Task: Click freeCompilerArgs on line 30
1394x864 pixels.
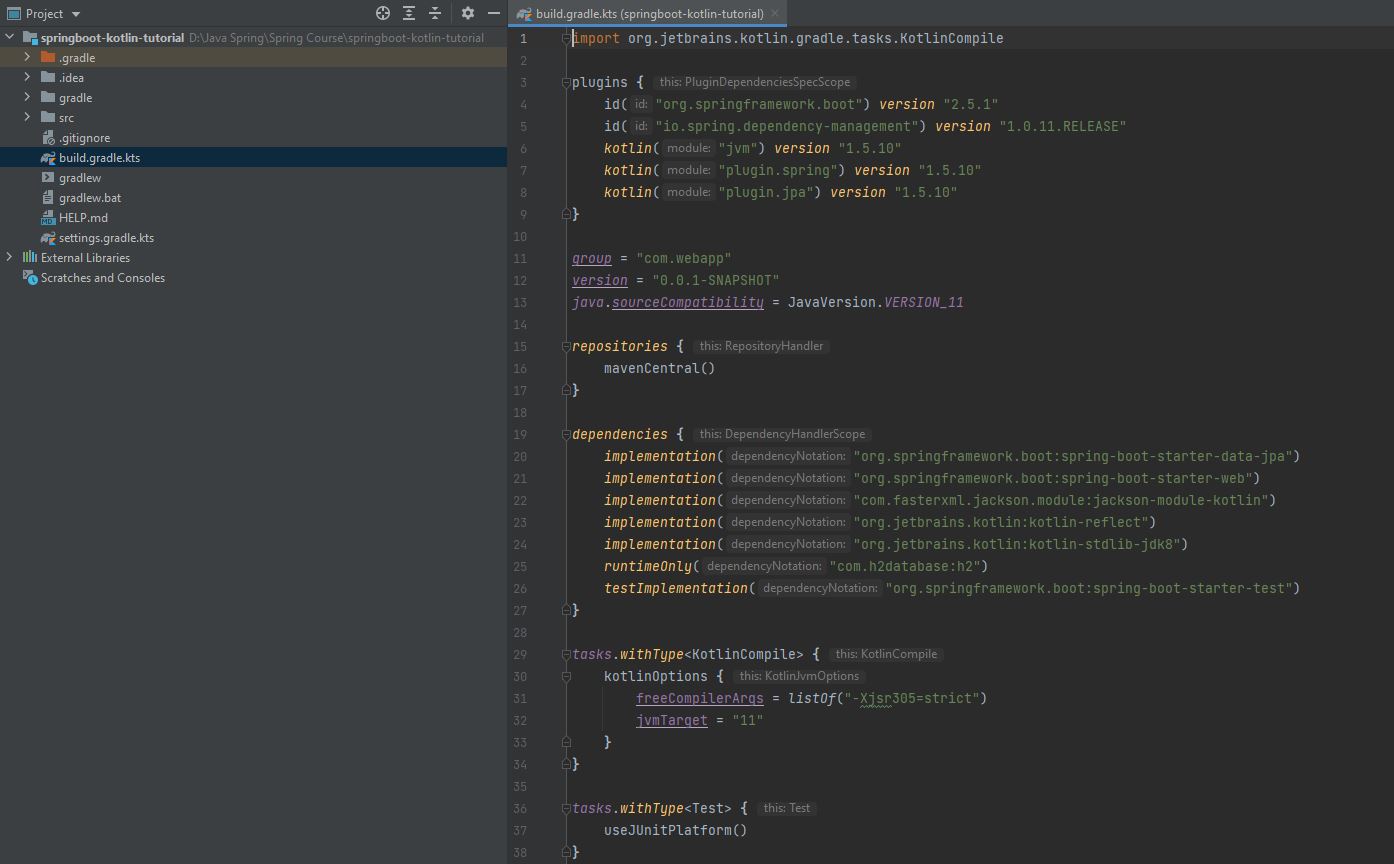Action: 700,698
